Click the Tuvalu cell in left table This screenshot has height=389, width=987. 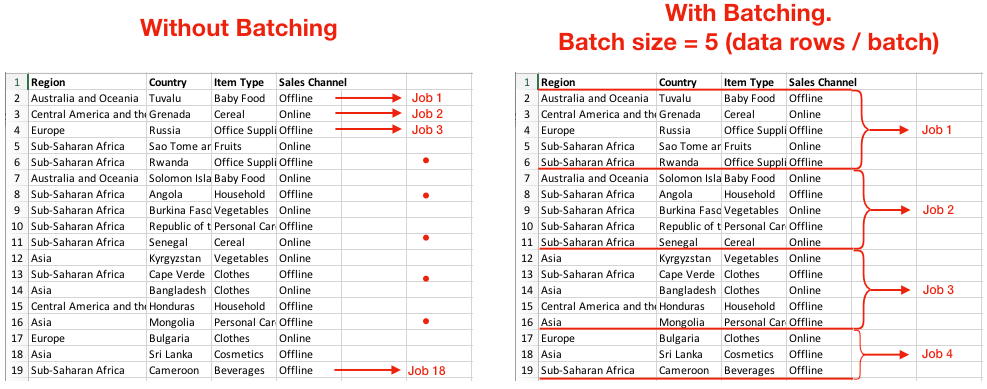coord(178,98)
